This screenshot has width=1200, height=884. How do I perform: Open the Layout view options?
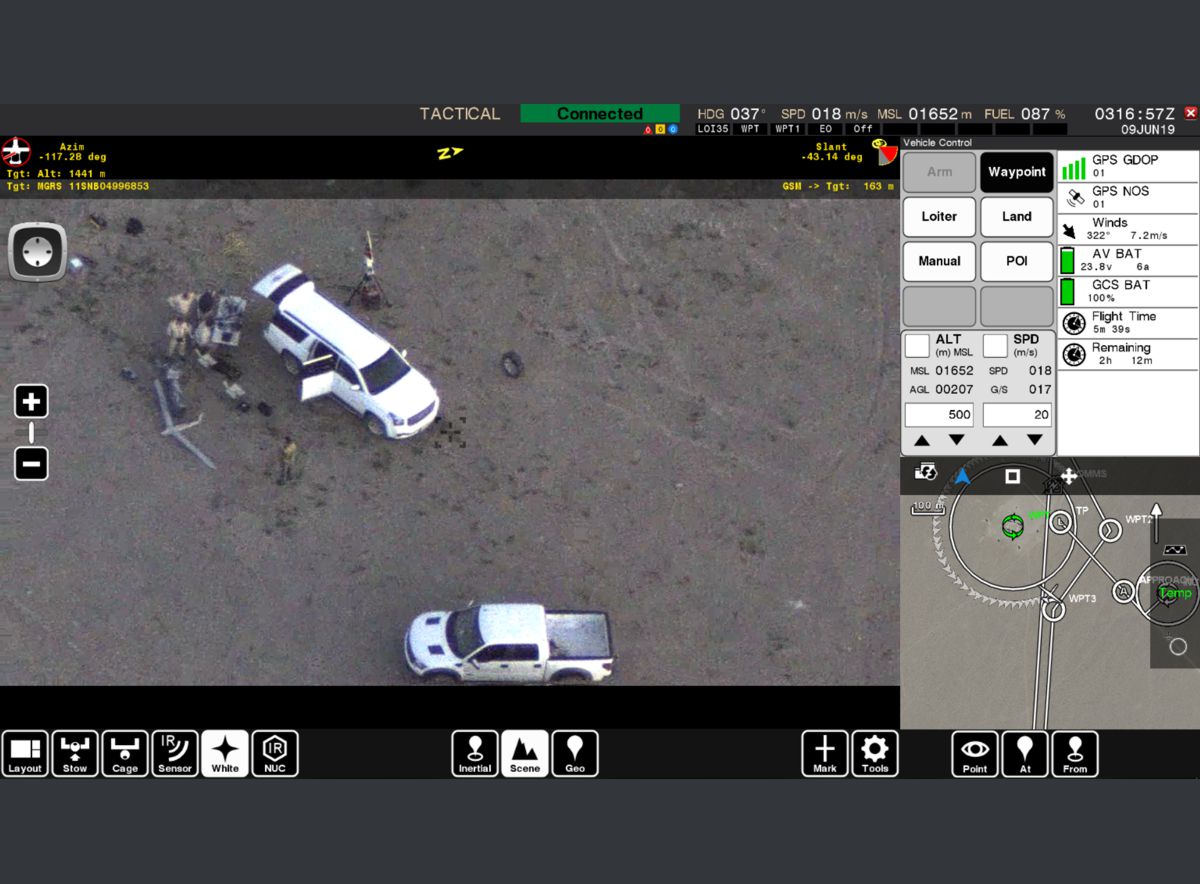click(25, 754)
